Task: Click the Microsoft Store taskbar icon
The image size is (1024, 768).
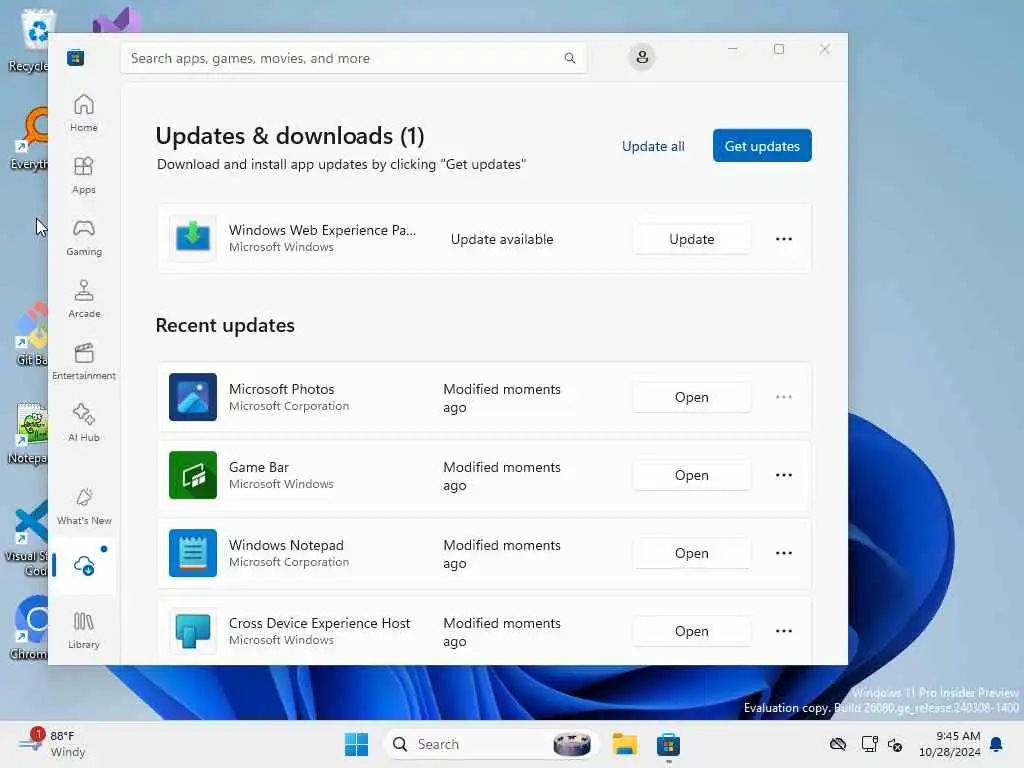Action: click(668, 744)
